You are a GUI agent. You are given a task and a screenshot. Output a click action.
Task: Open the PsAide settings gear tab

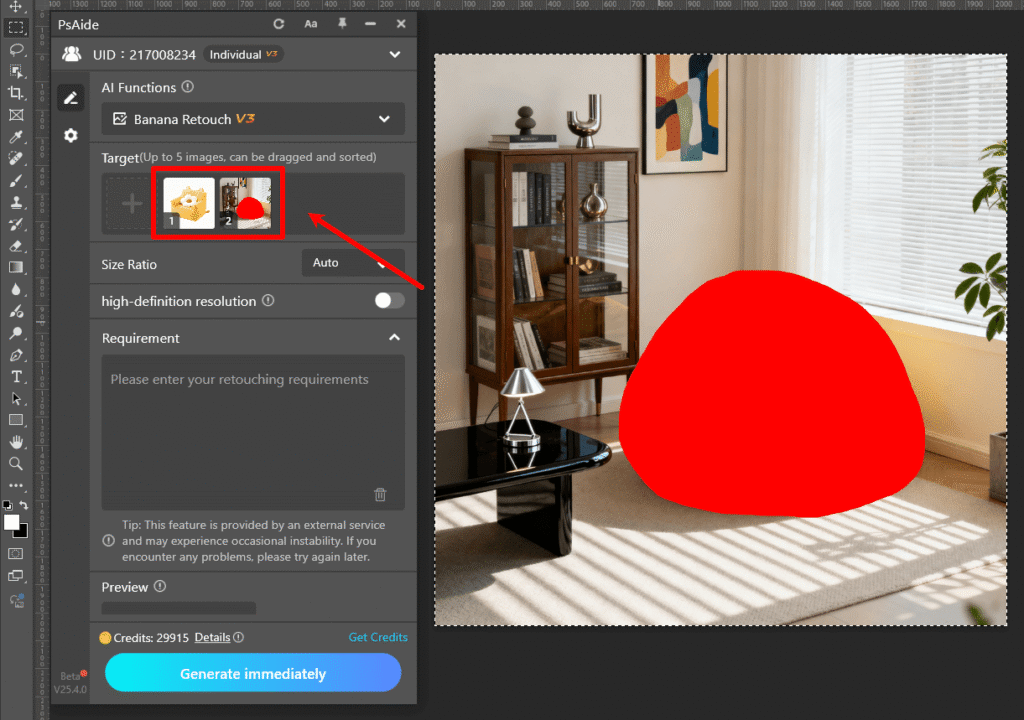70,135
